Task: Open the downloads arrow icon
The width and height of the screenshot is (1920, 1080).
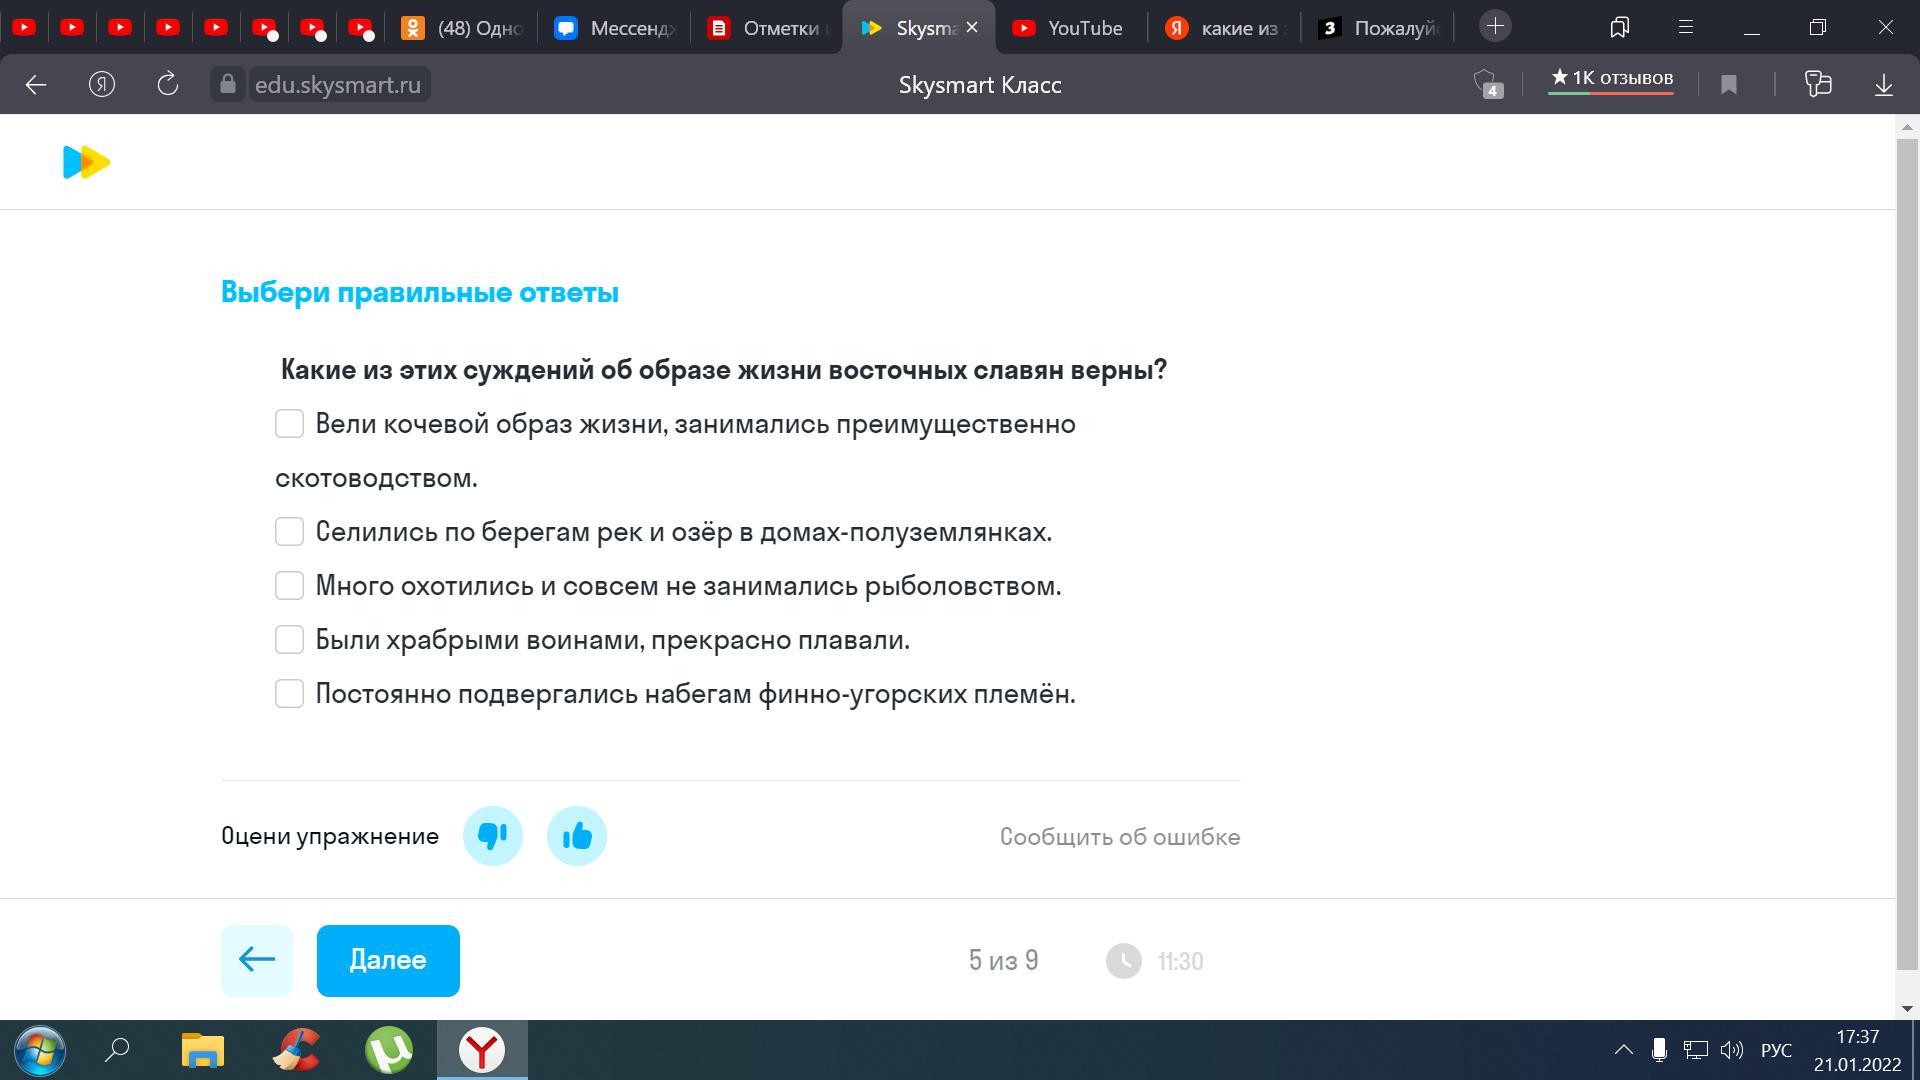Action: pos(1883,85)
